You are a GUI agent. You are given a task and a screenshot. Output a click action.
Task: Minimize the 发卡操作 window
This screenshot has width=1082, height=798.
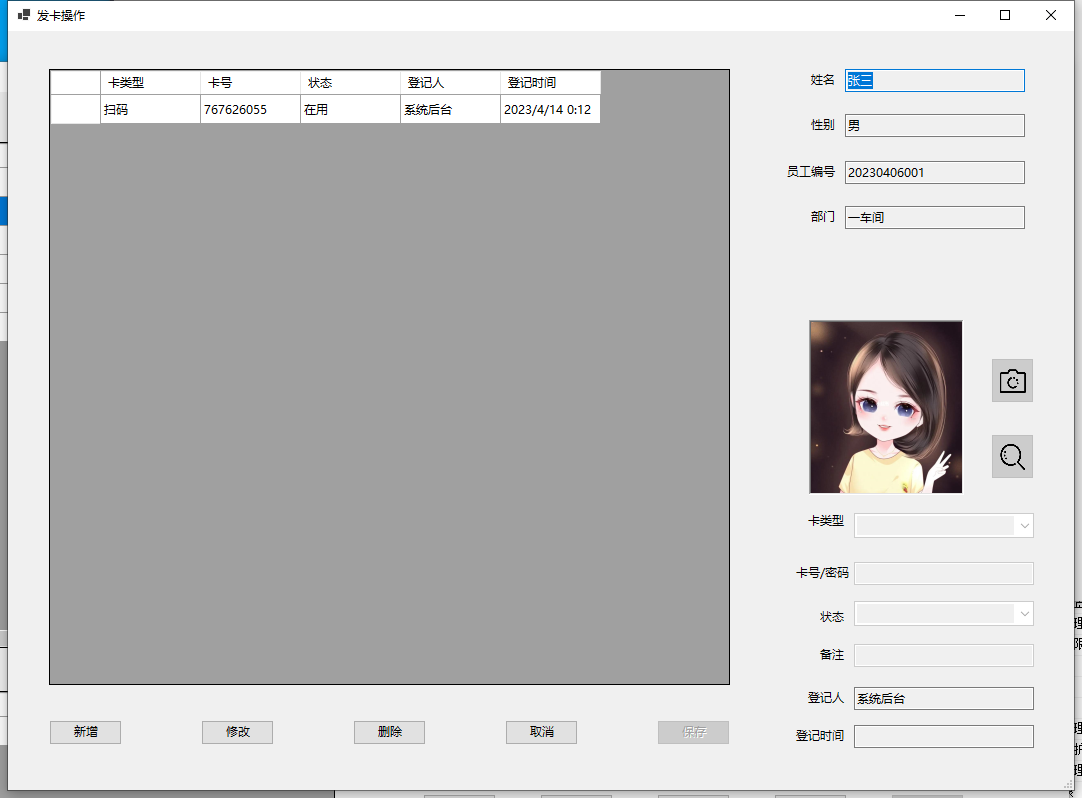pos(960,15)
